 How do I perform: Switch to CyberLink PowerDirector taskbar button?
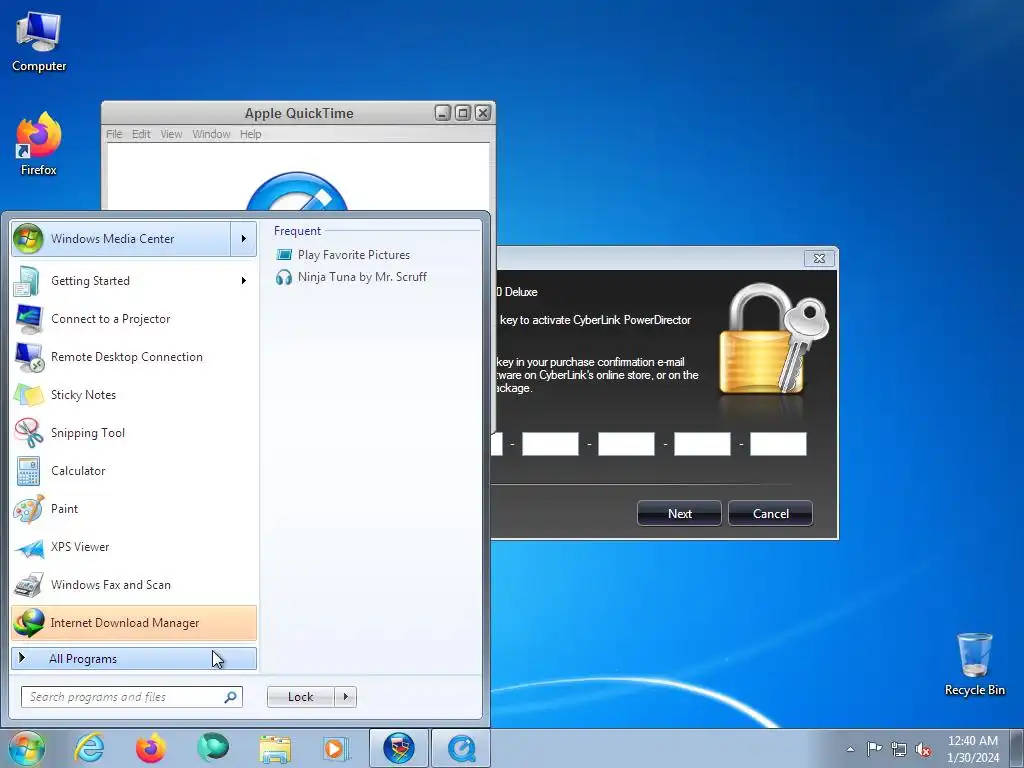pos(399,748)
